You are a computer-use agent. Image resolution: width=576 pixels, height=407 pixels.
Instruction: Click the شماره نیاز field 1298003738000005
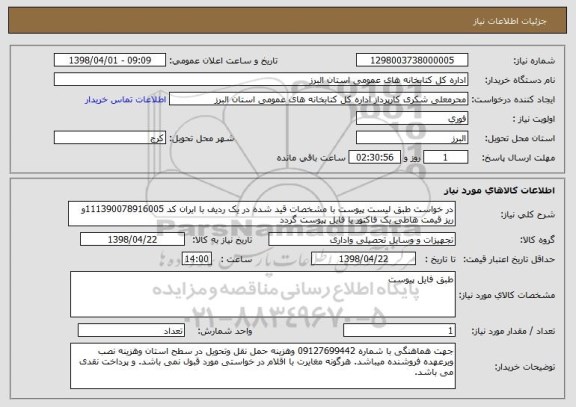[x=412, y=60]
